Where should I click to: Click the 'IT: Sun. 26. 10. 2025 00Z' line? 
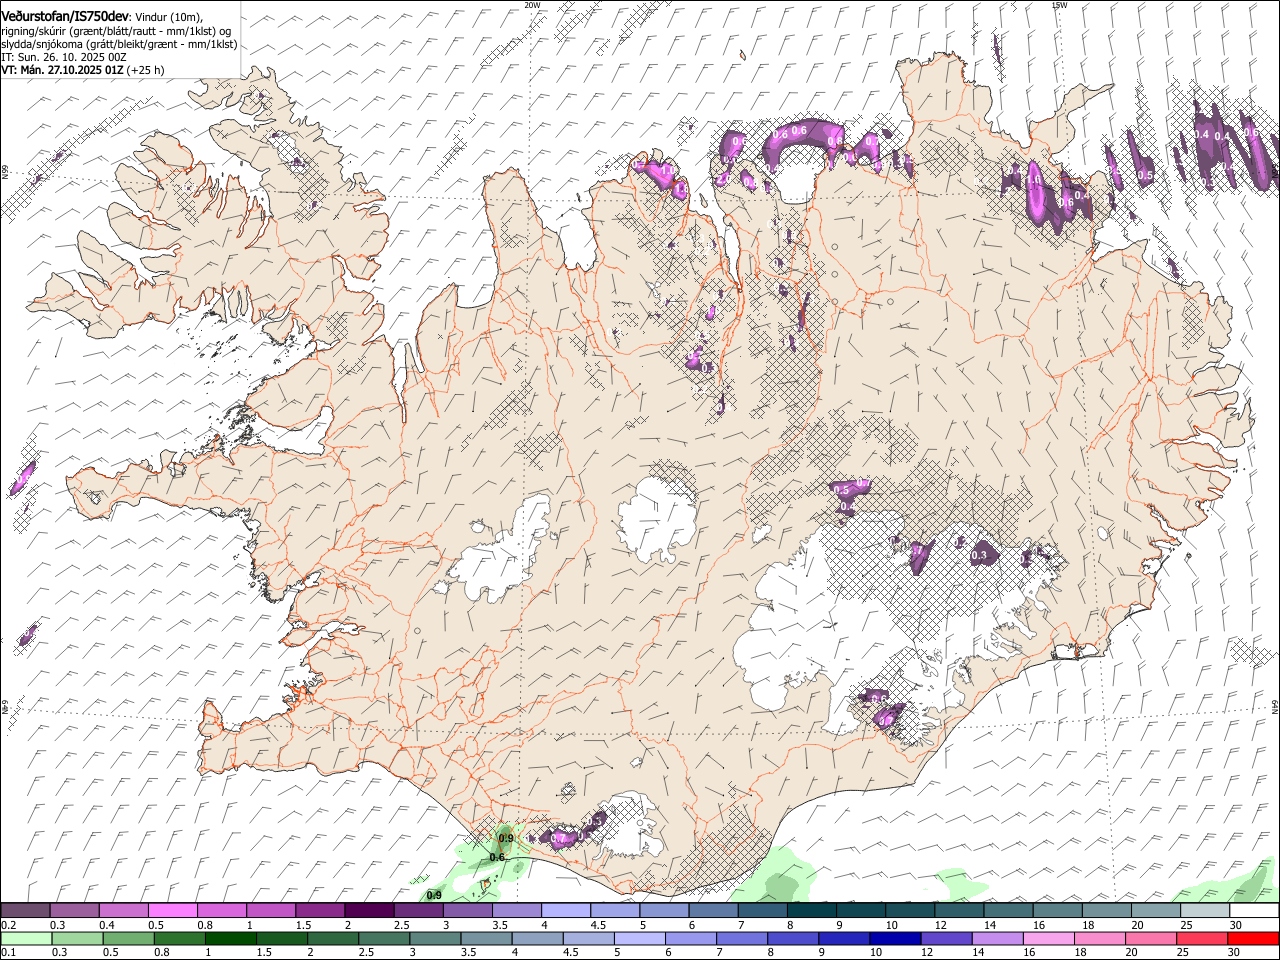click(64, 57)
